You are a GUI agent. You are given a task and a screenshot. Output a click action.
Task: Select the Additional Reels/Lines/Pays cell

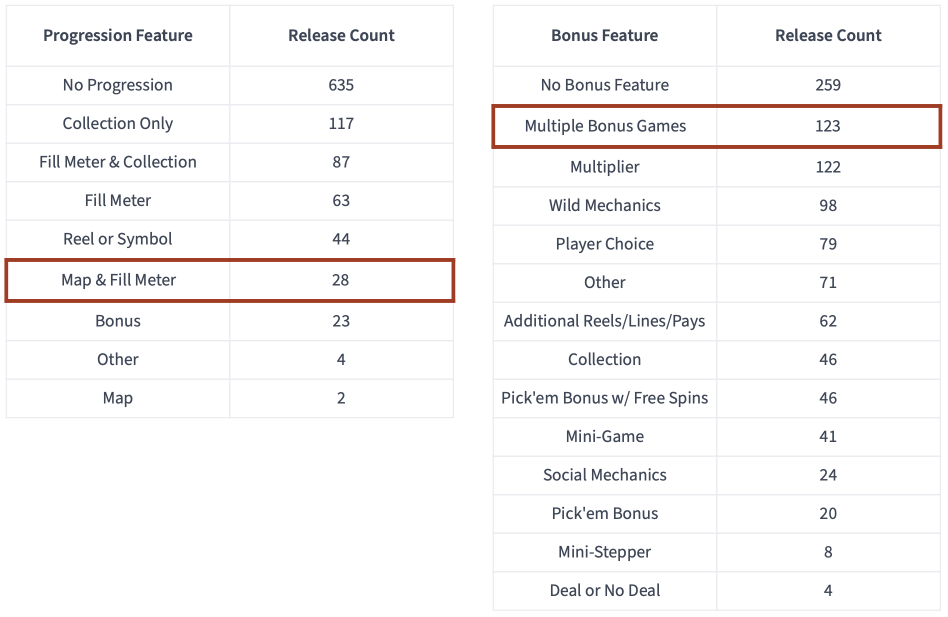coord(605,321)
